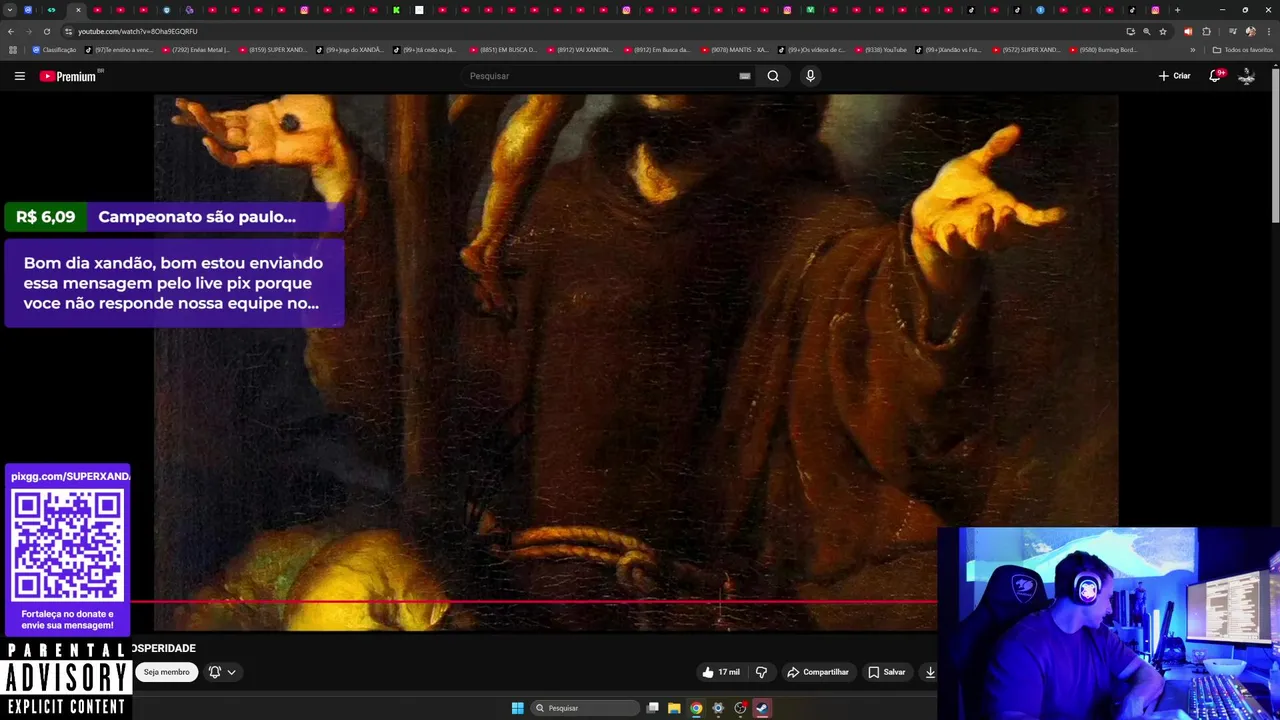Viewport: 1280px width, 720px height.
Task: Click the R$ 6,09 donation amount
Action: 45,217
